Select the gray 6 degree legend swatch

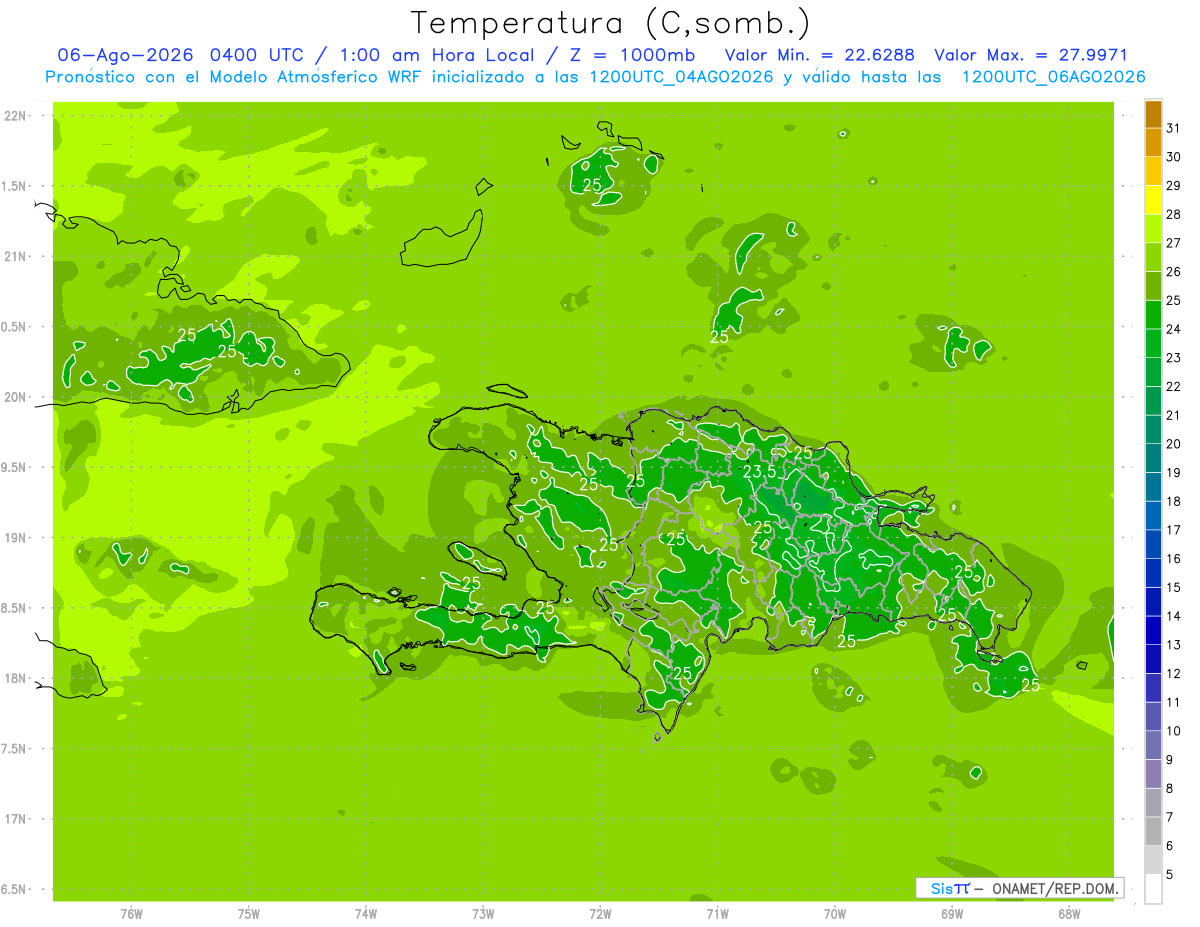click(1153, 832)
